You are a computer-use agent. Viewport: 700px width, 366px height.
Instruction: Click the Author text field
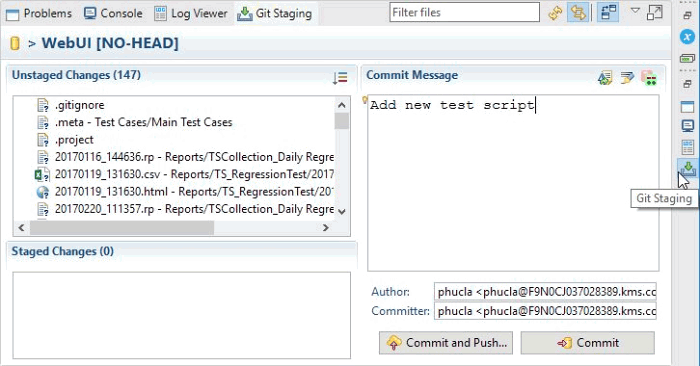click(x=545, y=292)
